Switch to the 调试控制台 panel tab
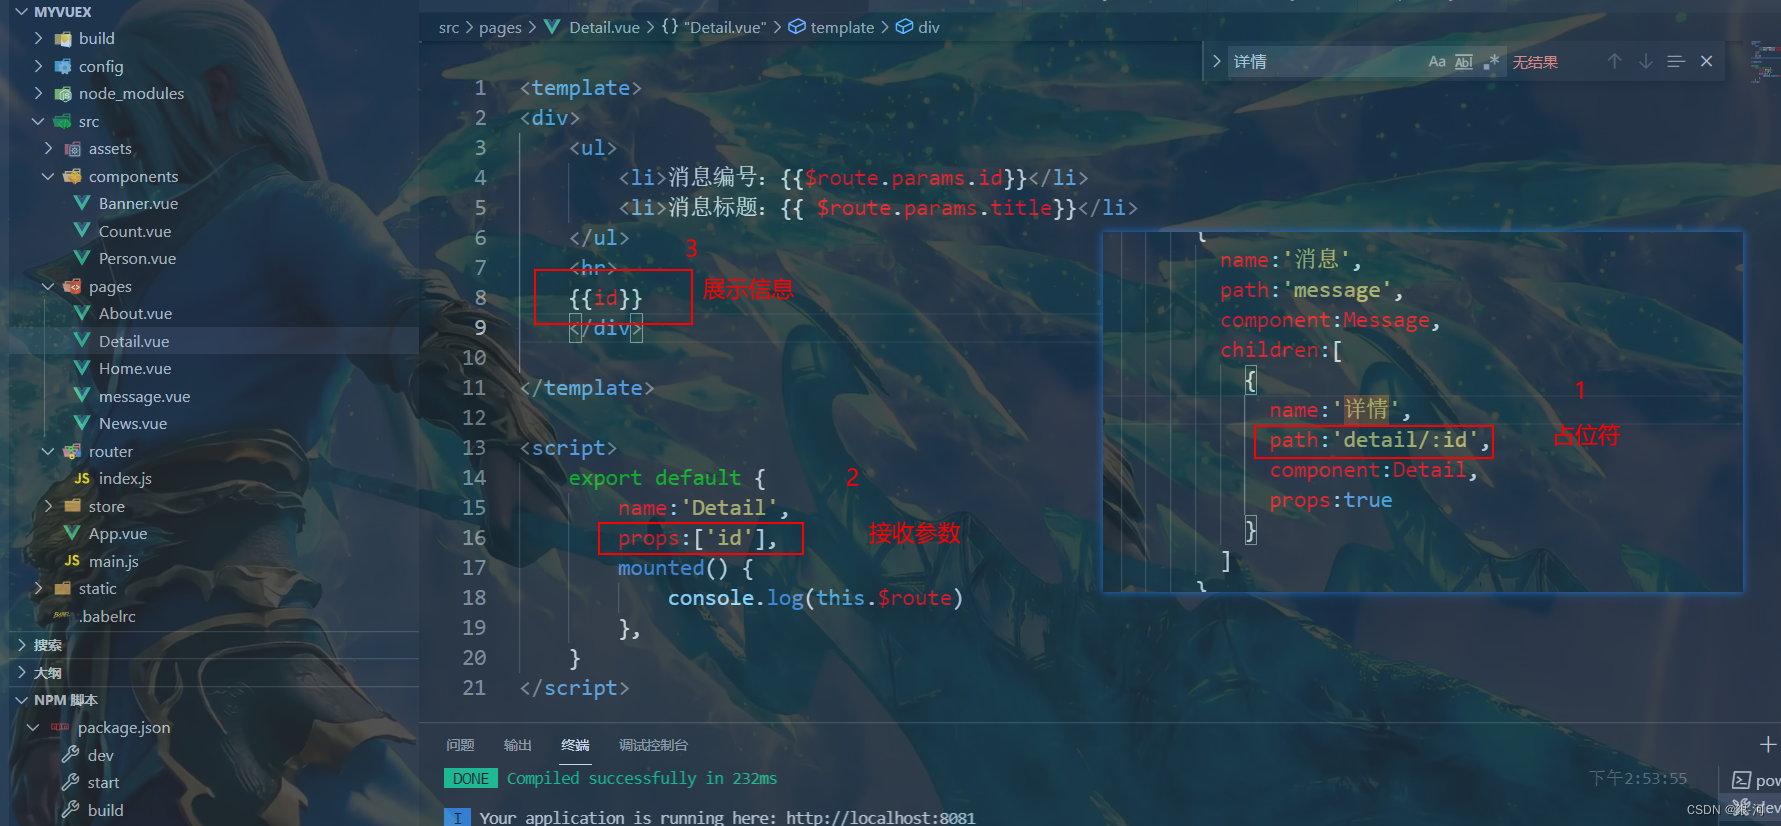Screen dimensions: 1781x826 click(653, 745)
